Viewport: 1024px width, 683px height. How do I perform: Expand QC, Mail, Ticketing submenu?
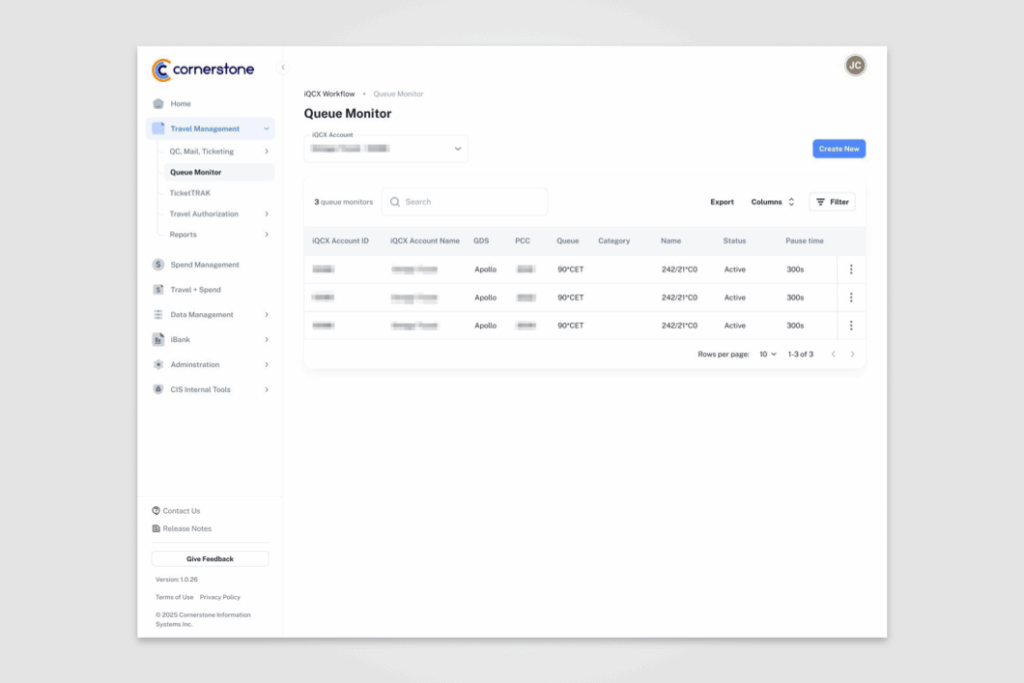click(266, 151)
